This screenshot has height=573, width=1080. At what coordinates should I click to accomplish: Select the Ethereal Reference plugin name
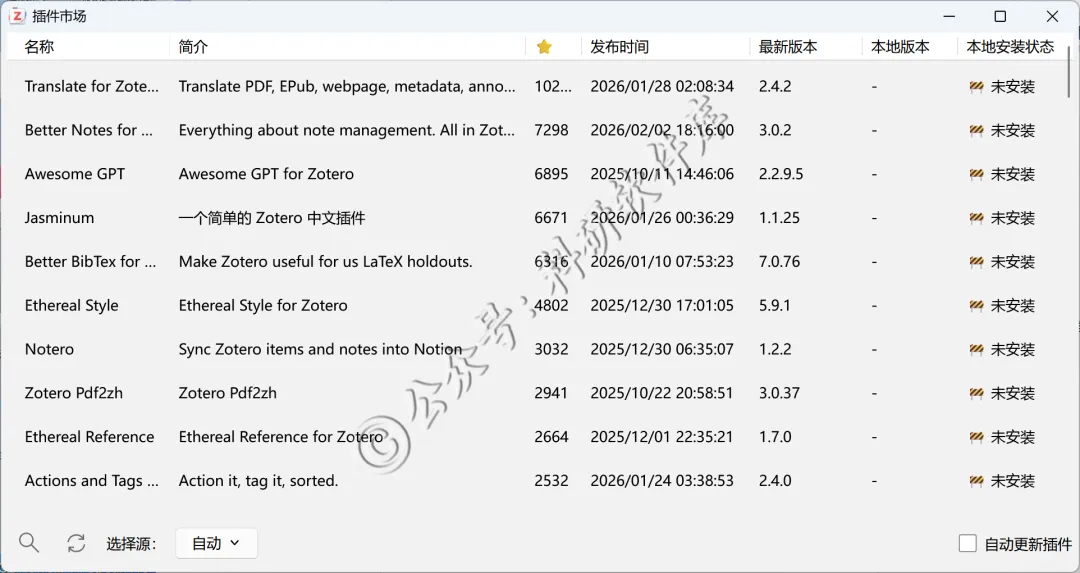90,437
